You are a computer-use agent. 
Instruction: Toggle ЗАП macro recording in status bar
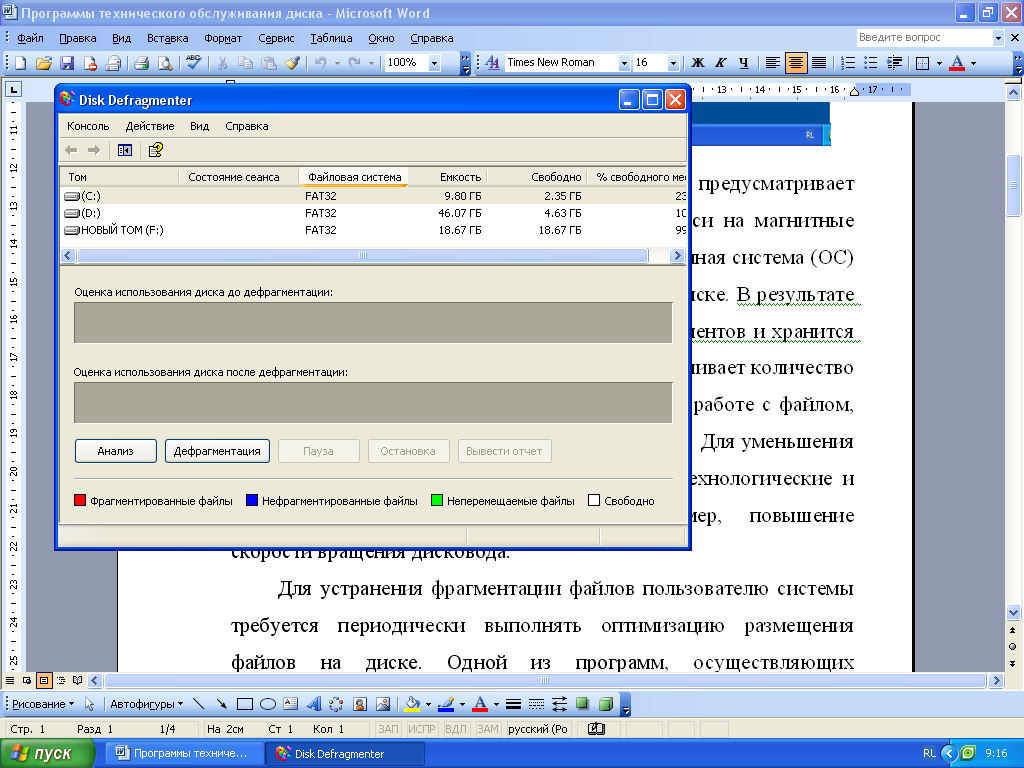click(x=388, y=729)
